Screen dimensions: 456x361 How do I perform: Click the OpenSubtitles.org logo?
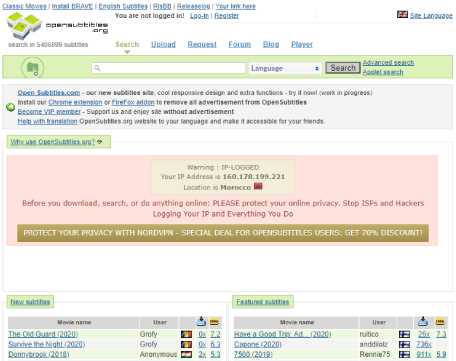(x=57, y=26)
